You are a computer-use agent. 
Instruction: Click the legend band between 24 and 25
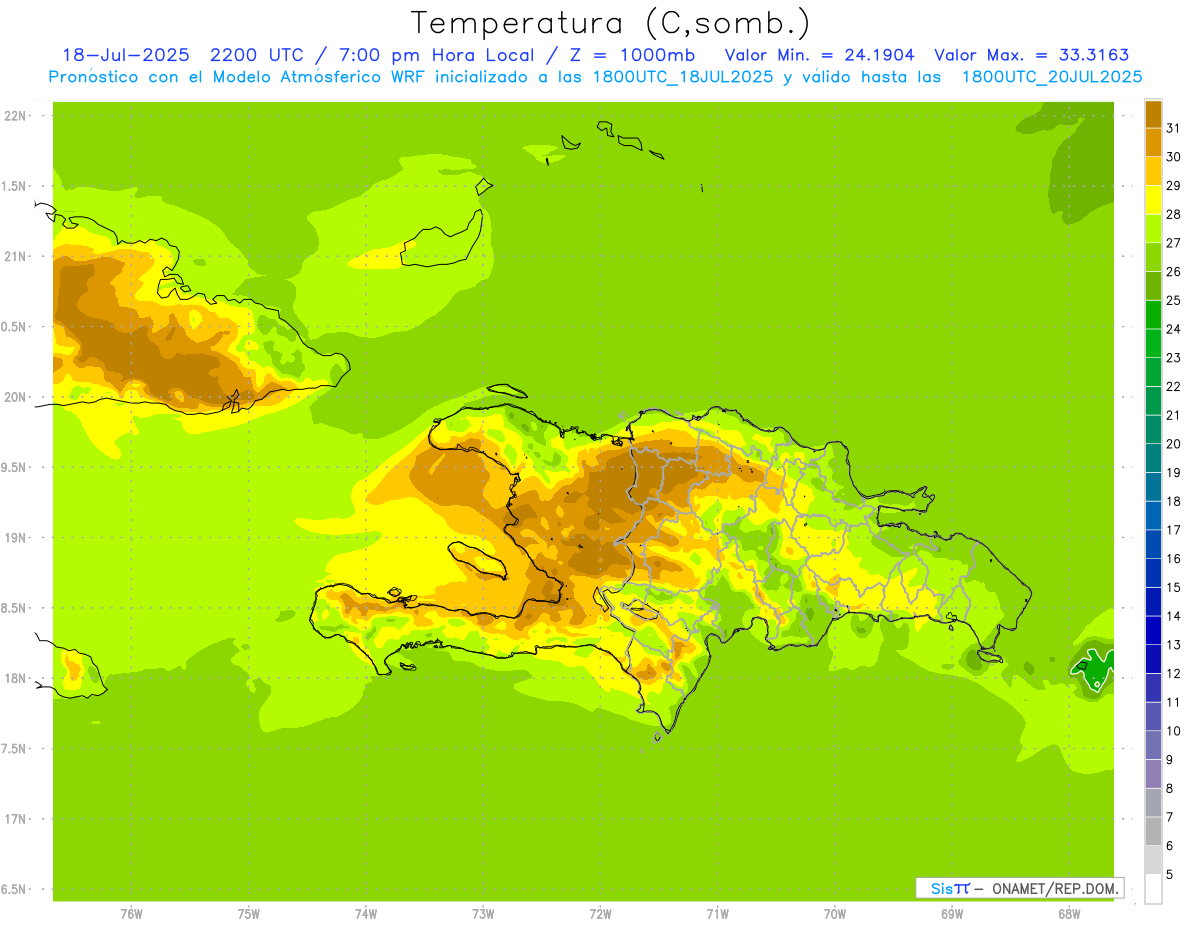[x=1153, y=314]
